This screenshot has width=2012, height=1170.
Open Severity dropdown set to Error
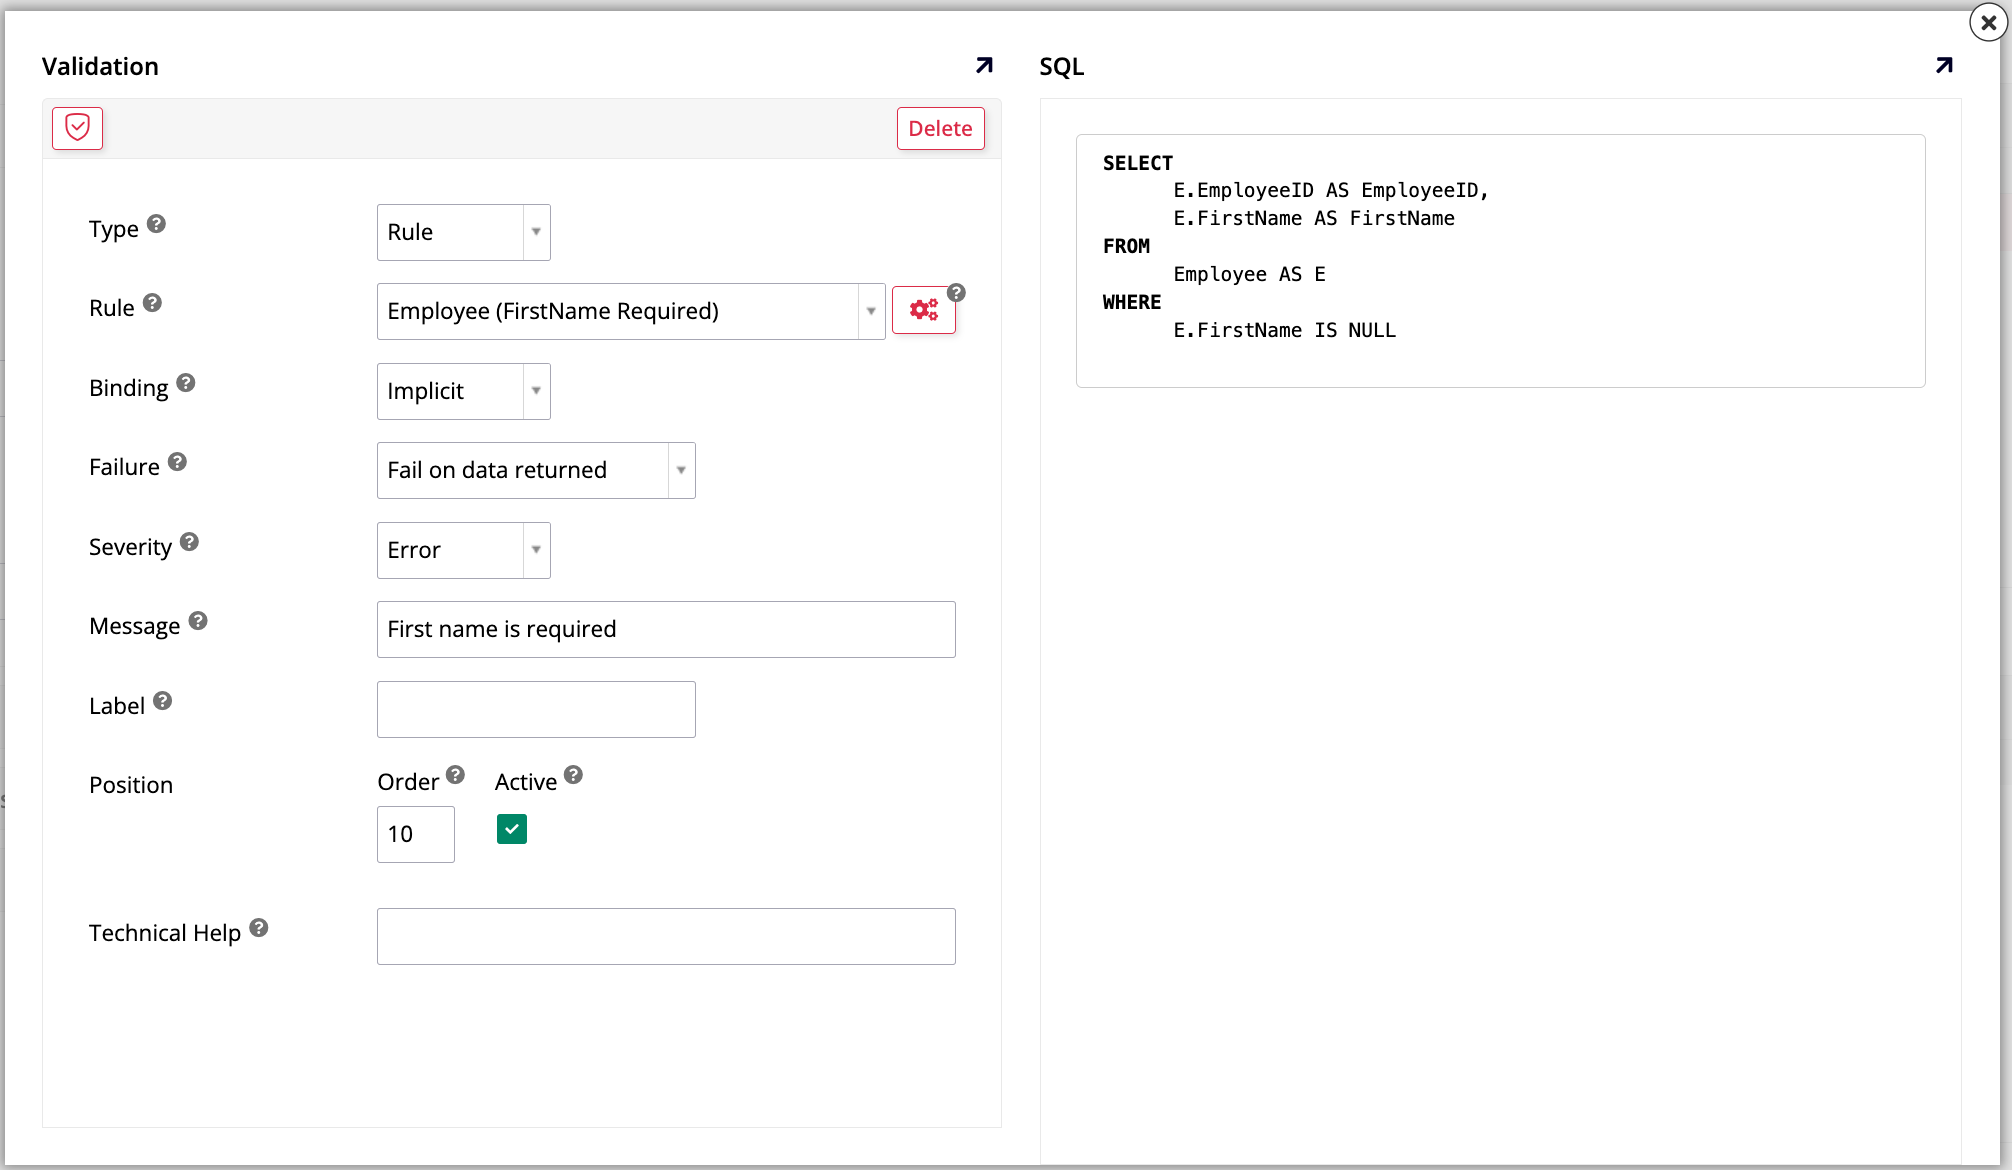463,550
